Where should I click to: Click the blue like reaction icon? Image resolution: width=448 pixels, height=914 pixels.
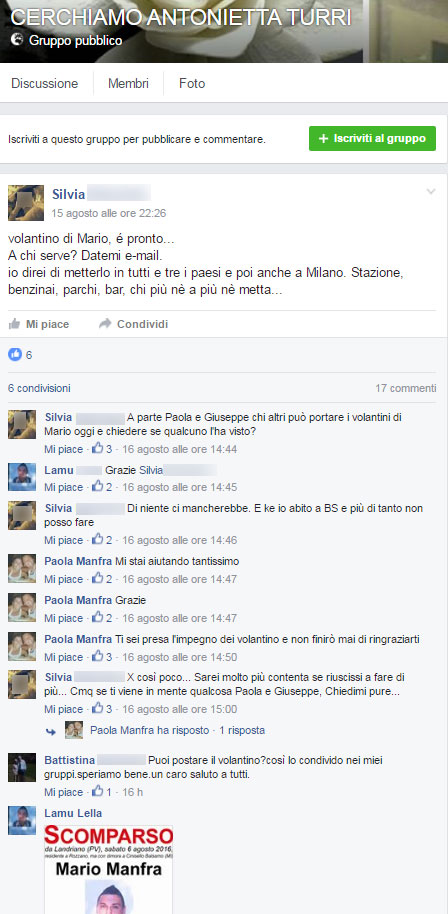[15, 354]
